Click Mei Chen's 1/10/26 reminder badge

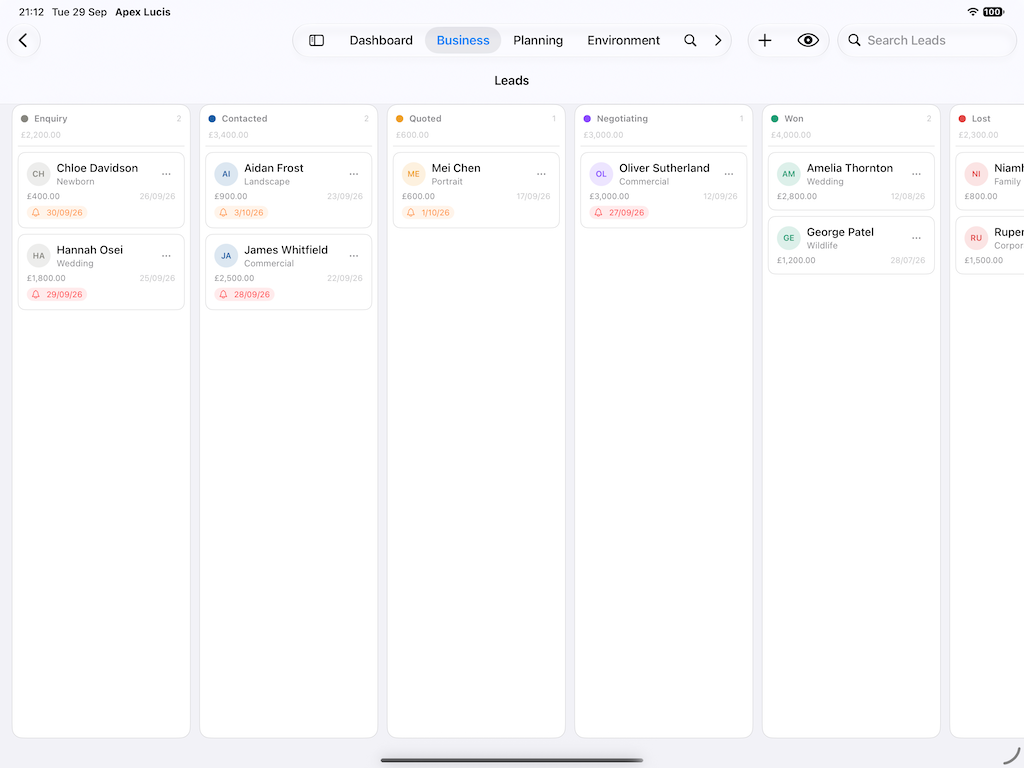[x=428, y=213]
